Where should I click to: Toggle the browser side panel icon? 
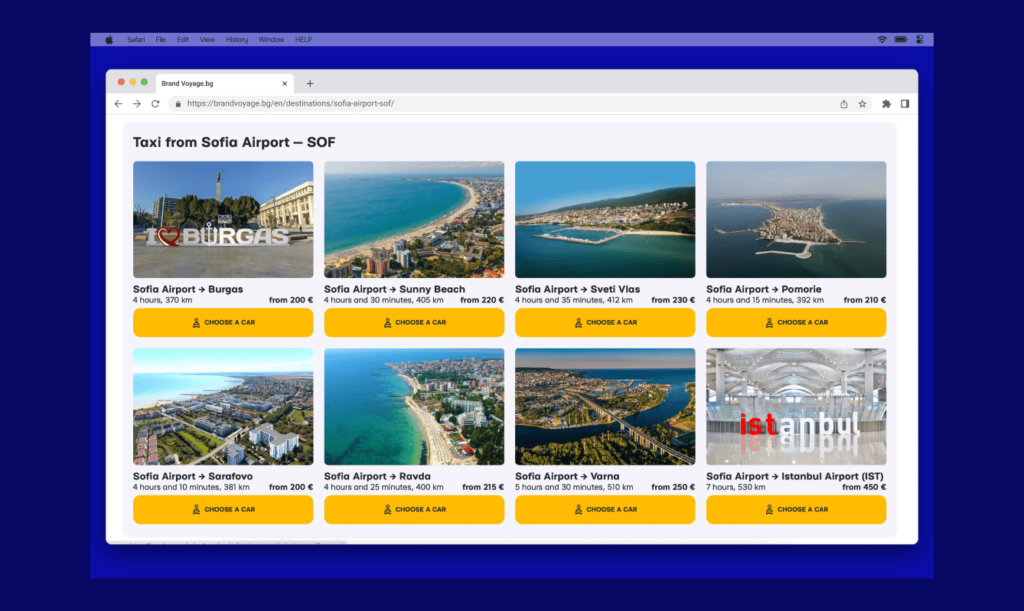[904, 103]
